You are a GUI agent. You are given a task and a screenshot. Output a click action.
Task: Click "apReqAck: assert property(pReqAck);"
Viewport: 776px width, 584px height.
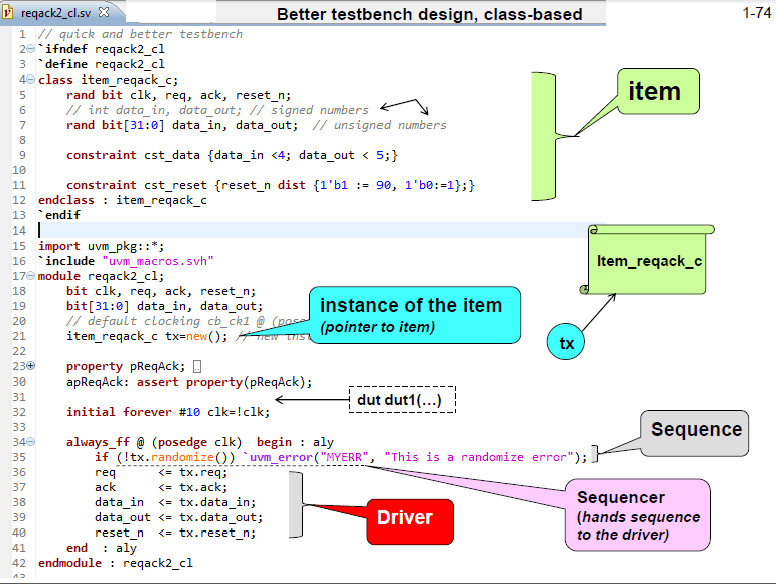click(189, 382)
